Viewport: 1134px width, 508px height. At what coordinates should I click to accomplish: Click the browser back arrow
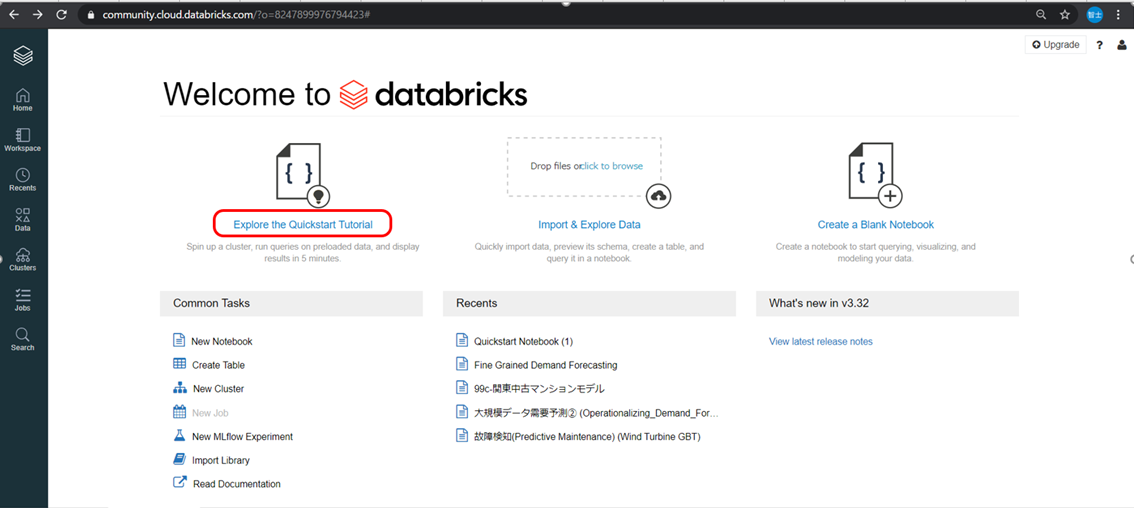pos(14,14)
